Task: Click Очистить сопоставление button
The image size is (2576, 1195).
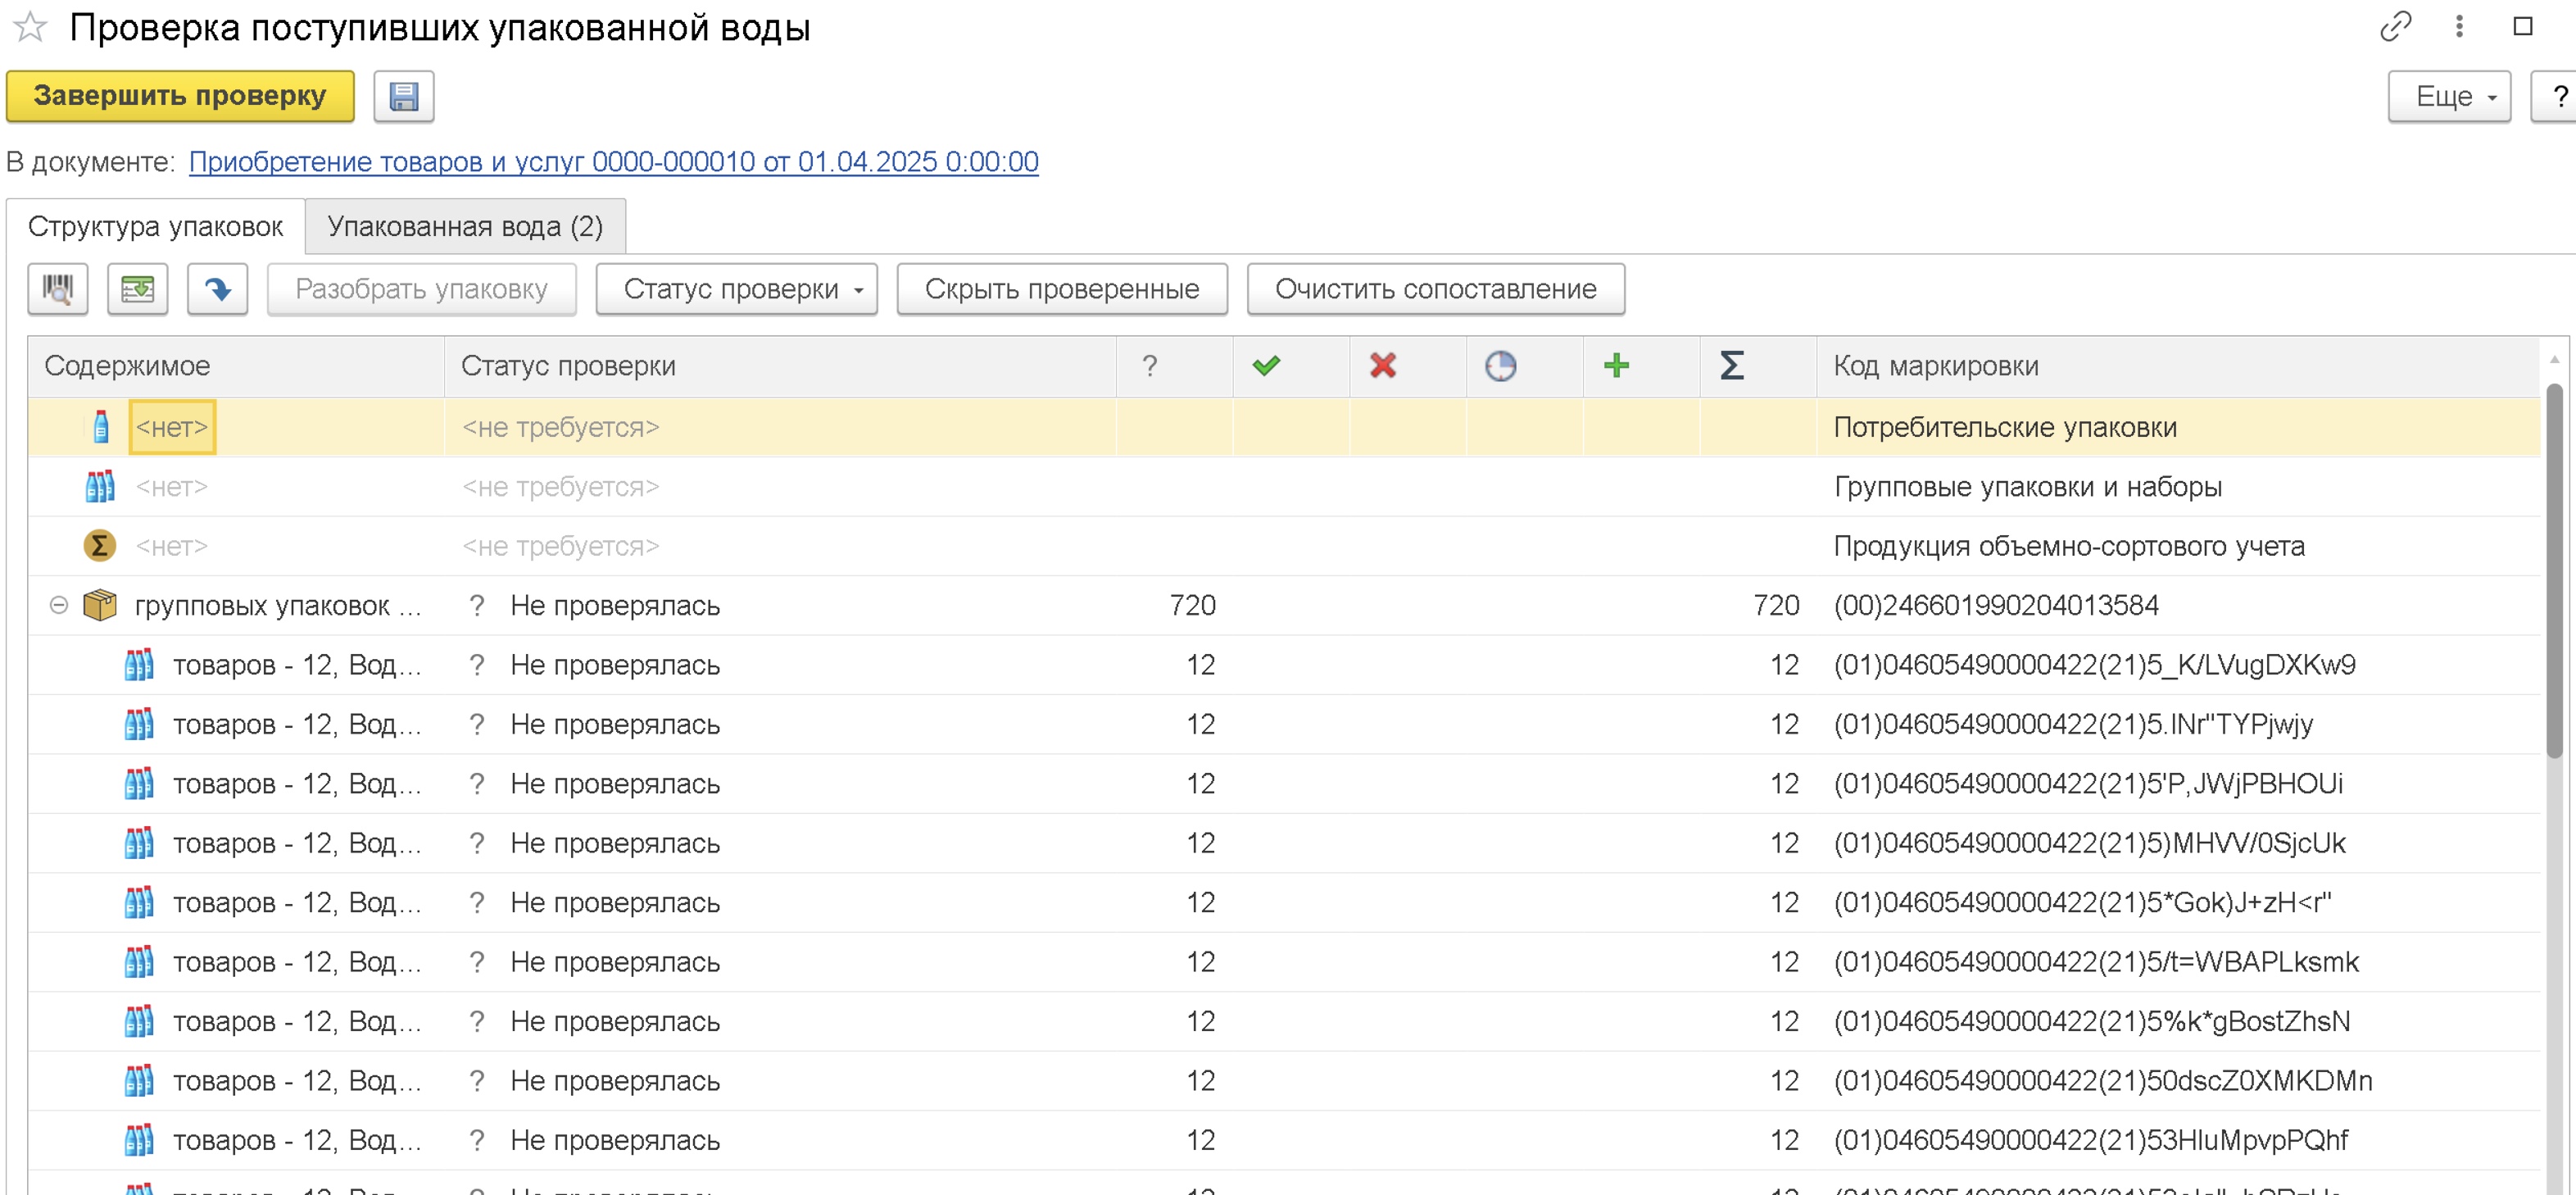Action: [1435, 289]
